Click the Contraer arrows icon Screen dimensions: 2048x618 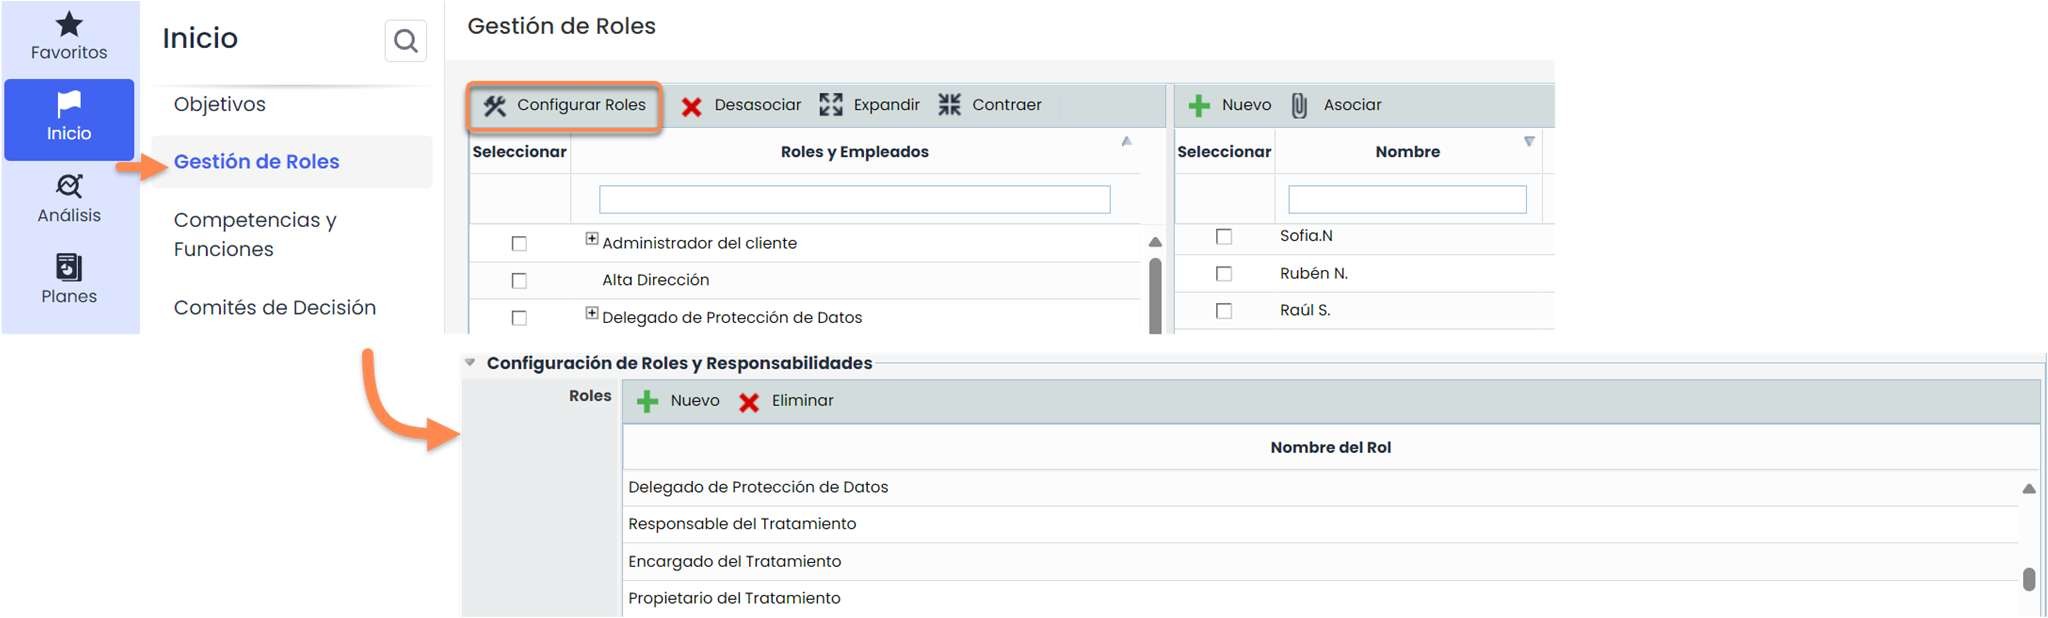[x=949, y=105]
